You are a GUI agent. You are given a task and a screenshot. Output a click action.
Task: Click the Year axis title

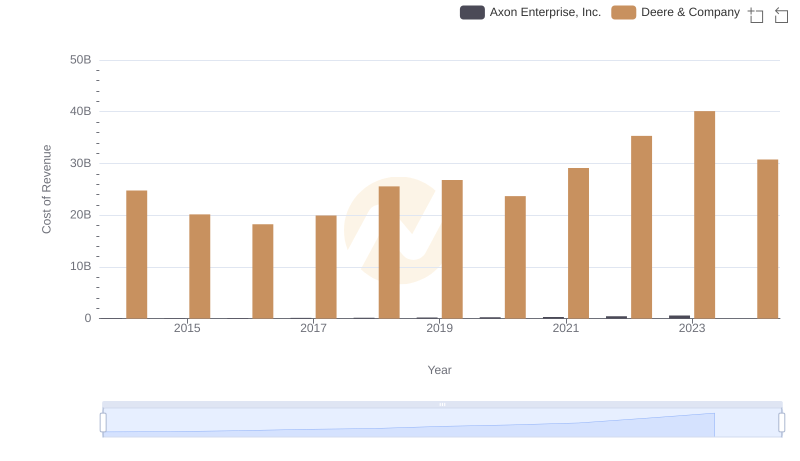tap(440, 370)
